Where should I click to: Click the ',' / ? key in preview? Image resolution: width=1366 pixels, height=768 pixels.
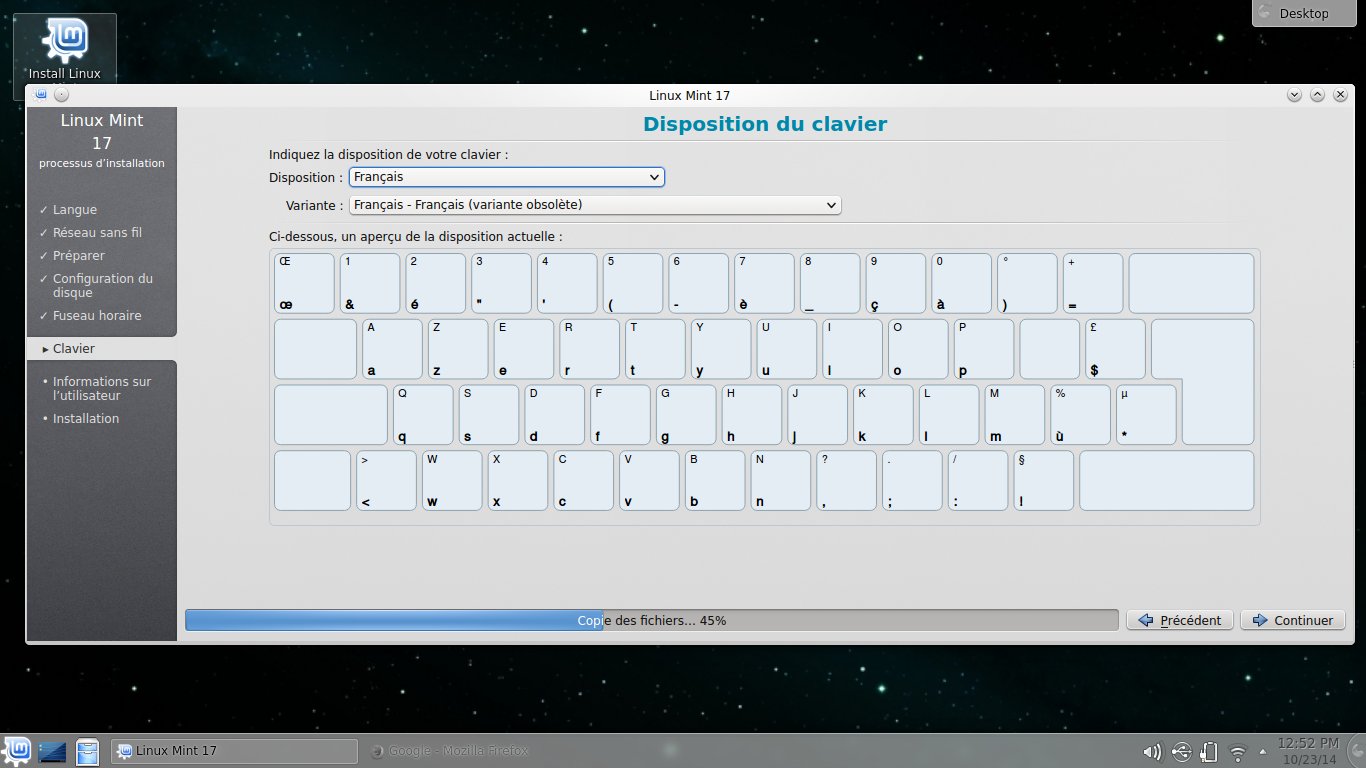(847, 481)
